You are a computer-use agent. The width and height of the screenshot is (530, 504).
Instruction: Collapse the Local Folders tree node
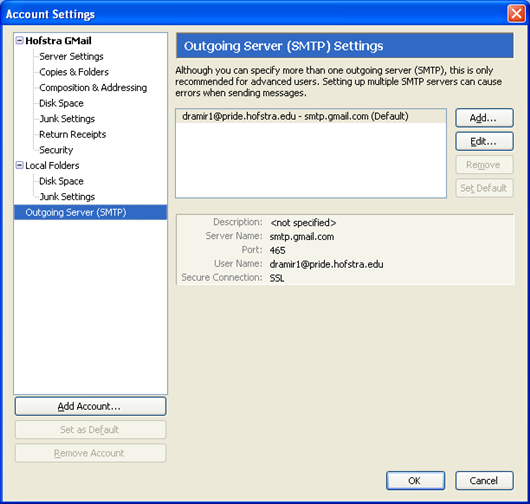click(20, 165)
